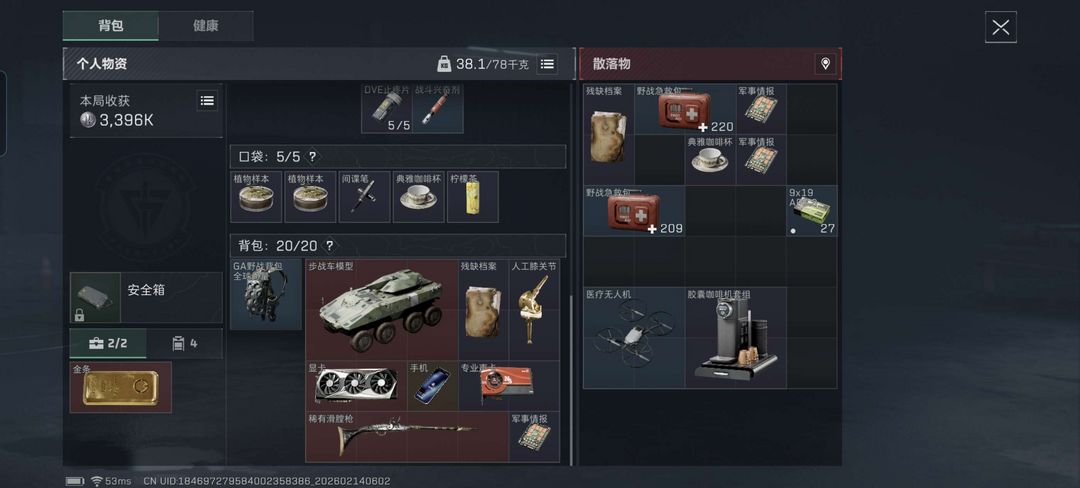Select the 步战车模型 armored vehicle item
Viewport: 1080px width, 488px height.
[382, 310]
